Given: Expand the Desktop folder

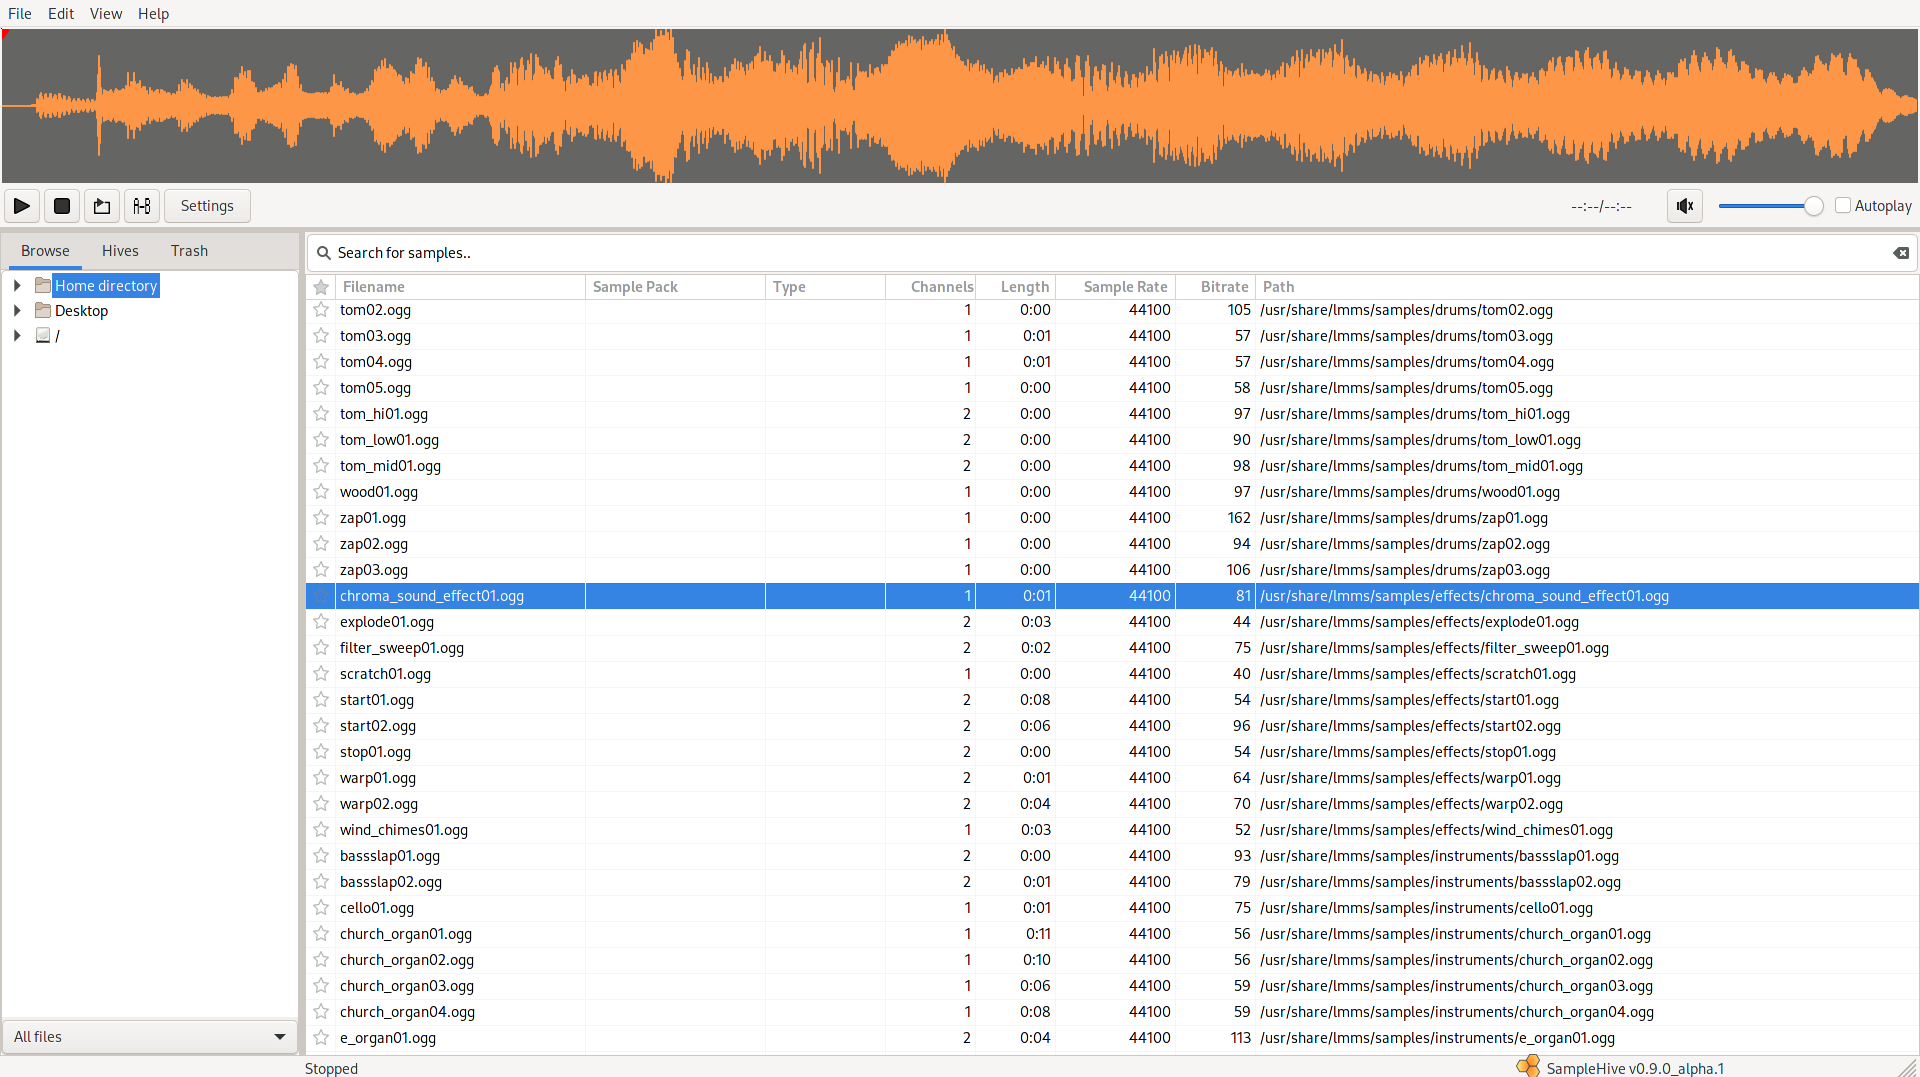Looking at the screenshot, I should 16,310.
